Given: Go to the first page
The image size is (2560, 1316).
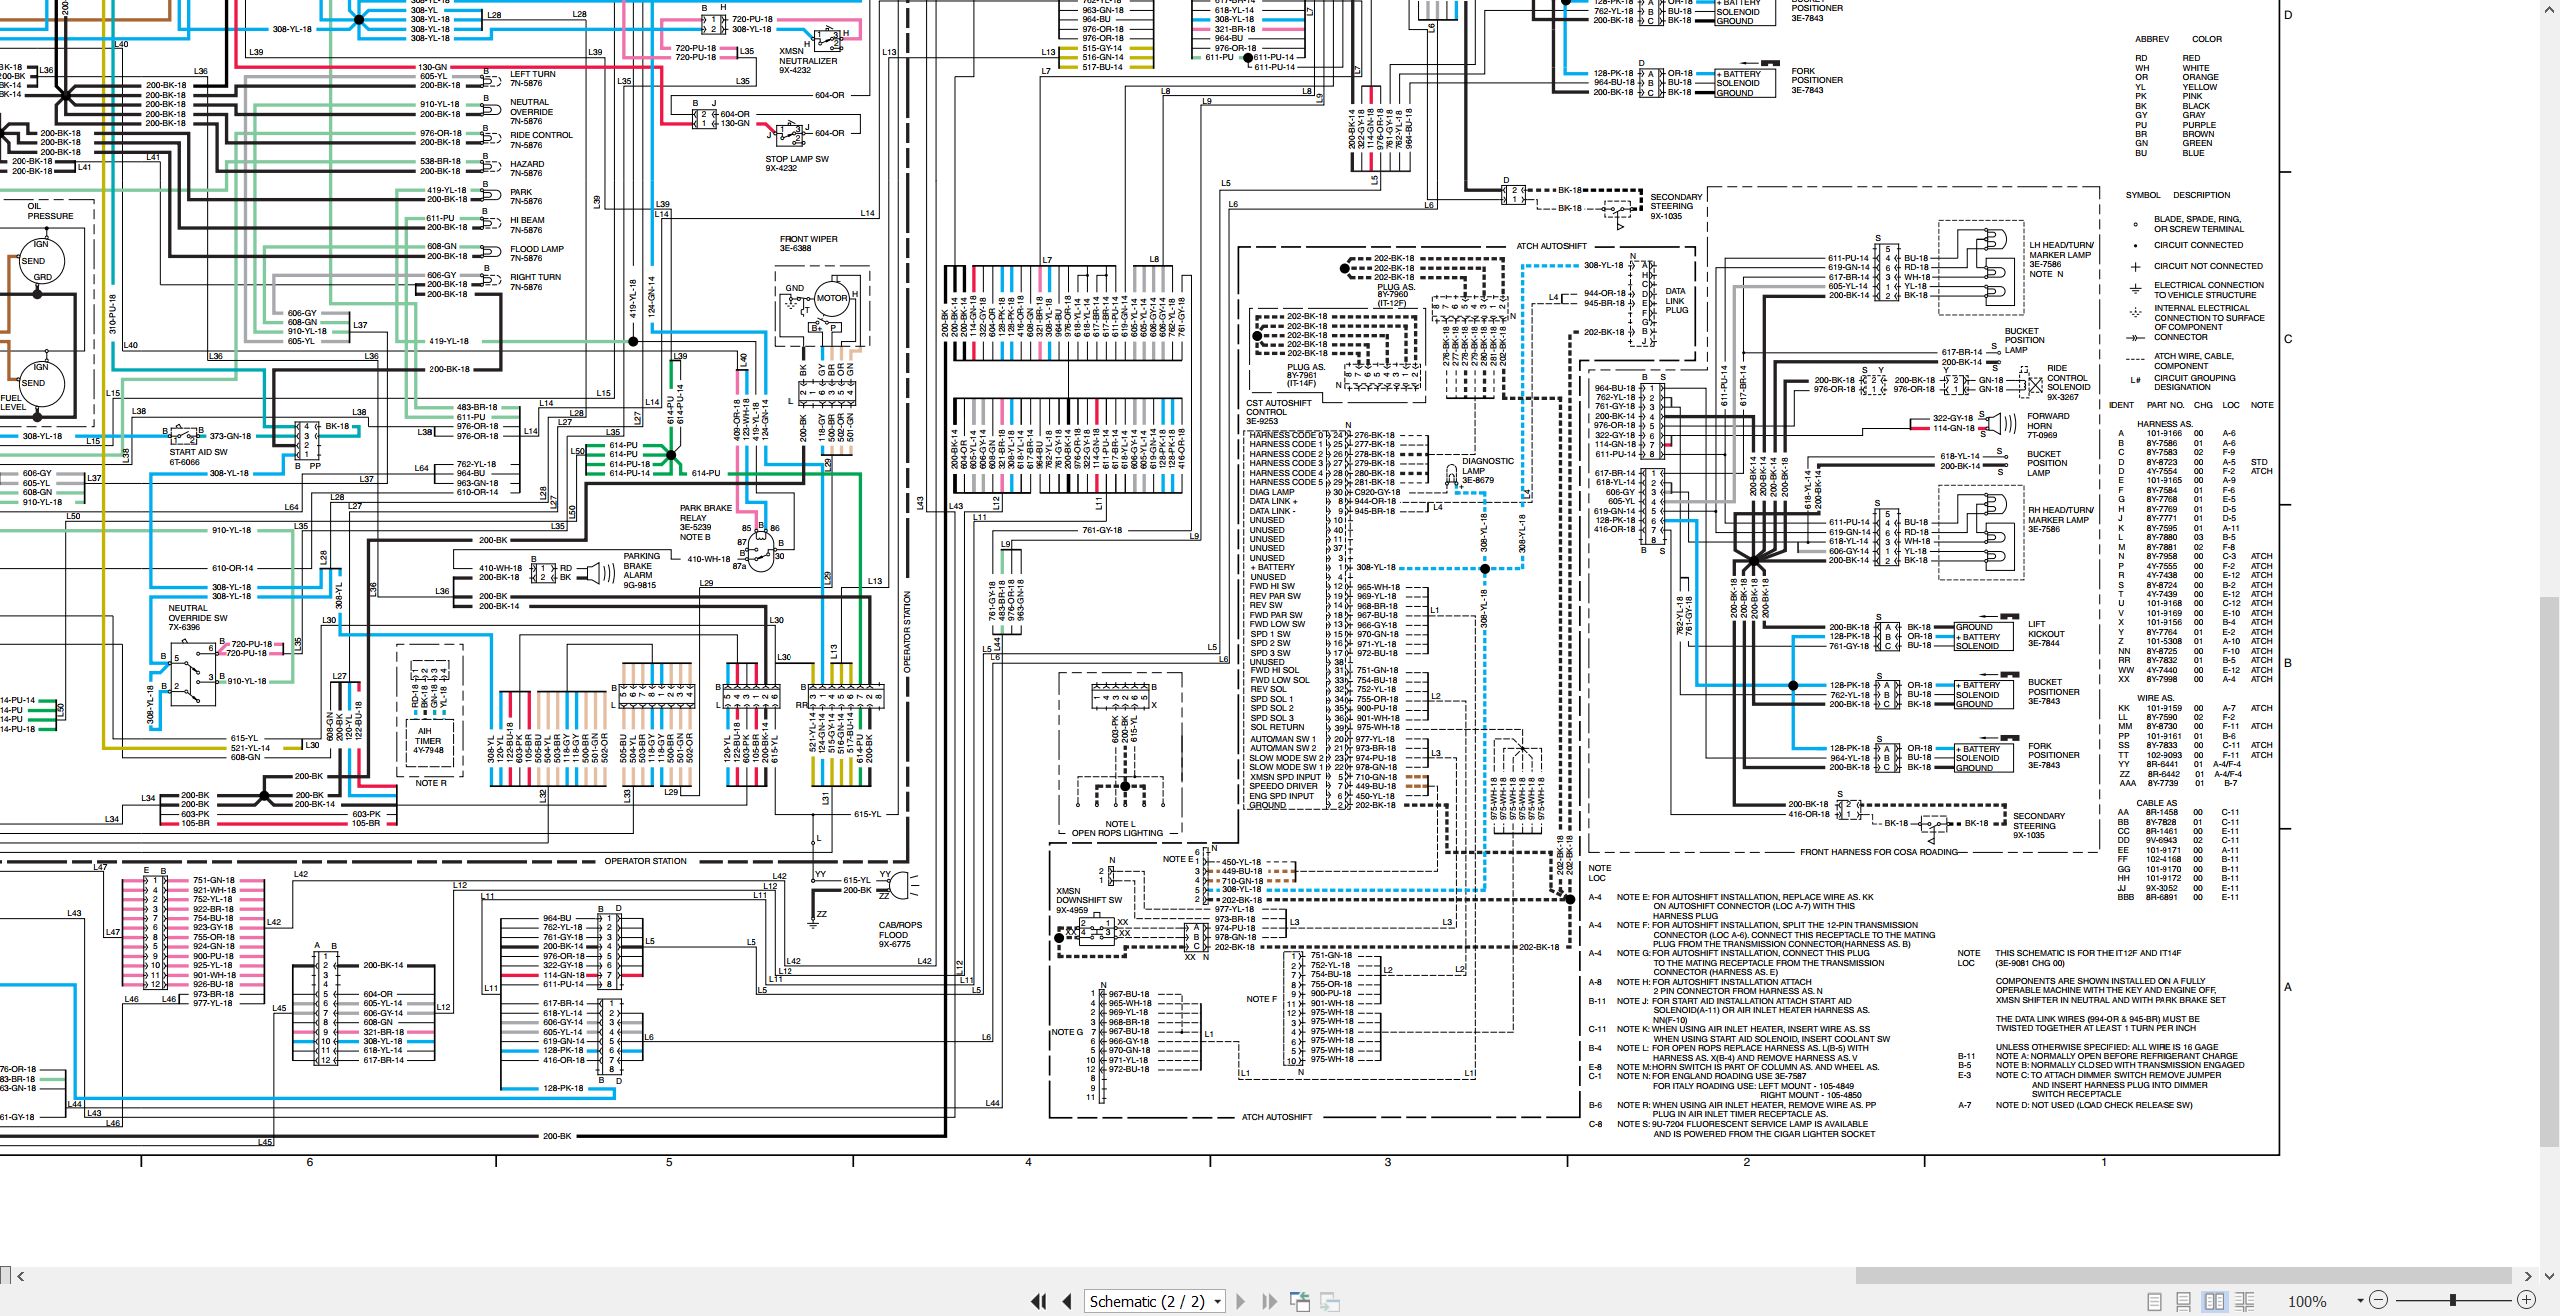Looking at the screenshot, I should coord(1039,1301).
